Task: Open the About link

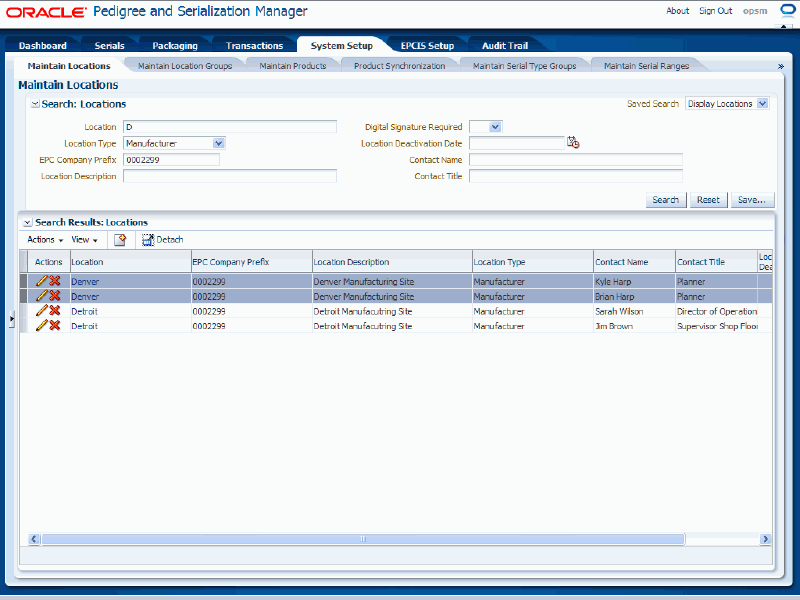Action: click(677, 11)
